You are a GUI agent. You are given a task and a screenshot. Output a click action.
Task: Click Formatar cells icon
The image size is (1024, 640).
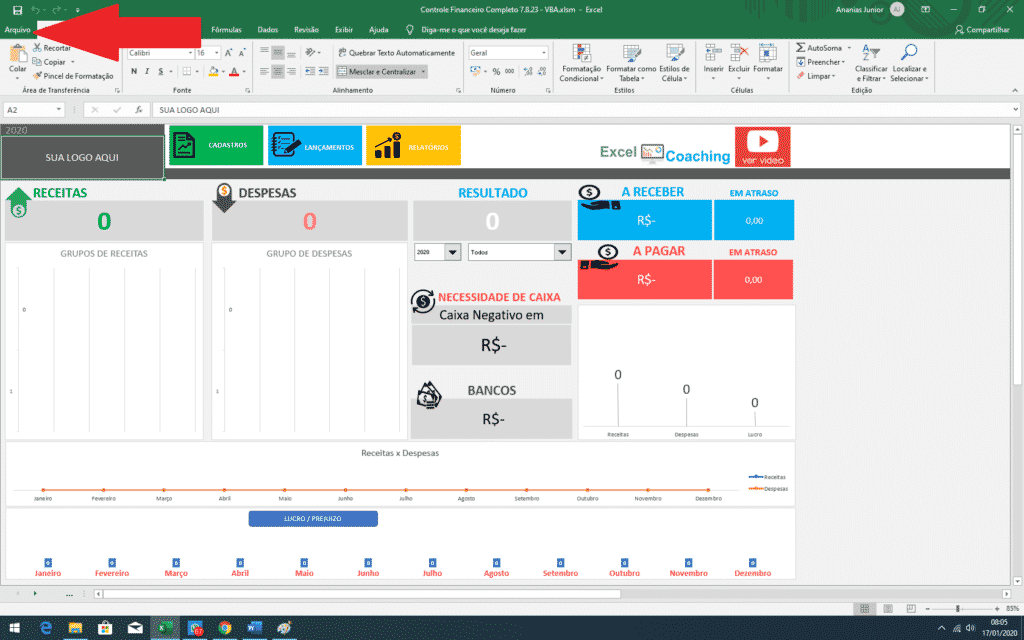[x=768, y=54]
